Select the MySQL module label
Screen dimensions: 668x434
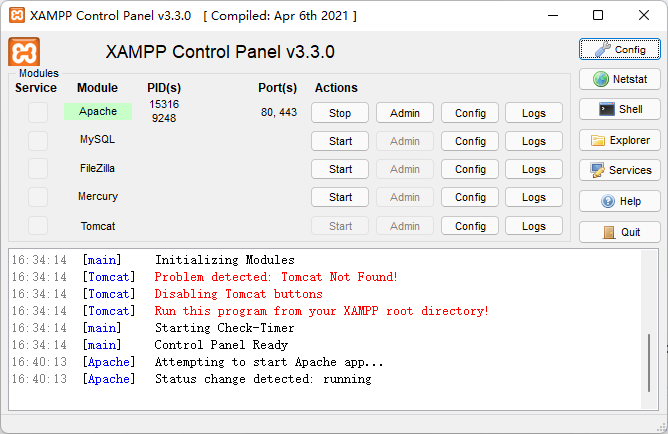(98, 139)
